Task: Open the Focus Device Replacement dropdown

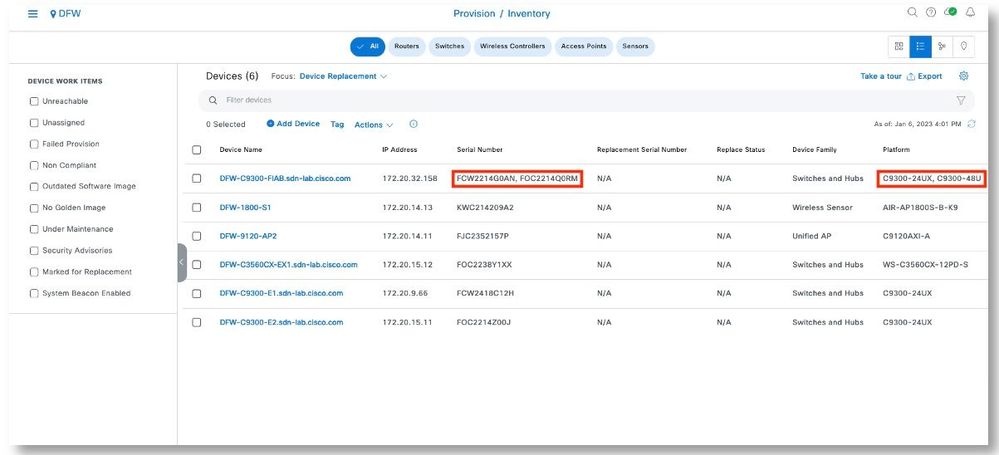Action: click(x=343, y=76)
